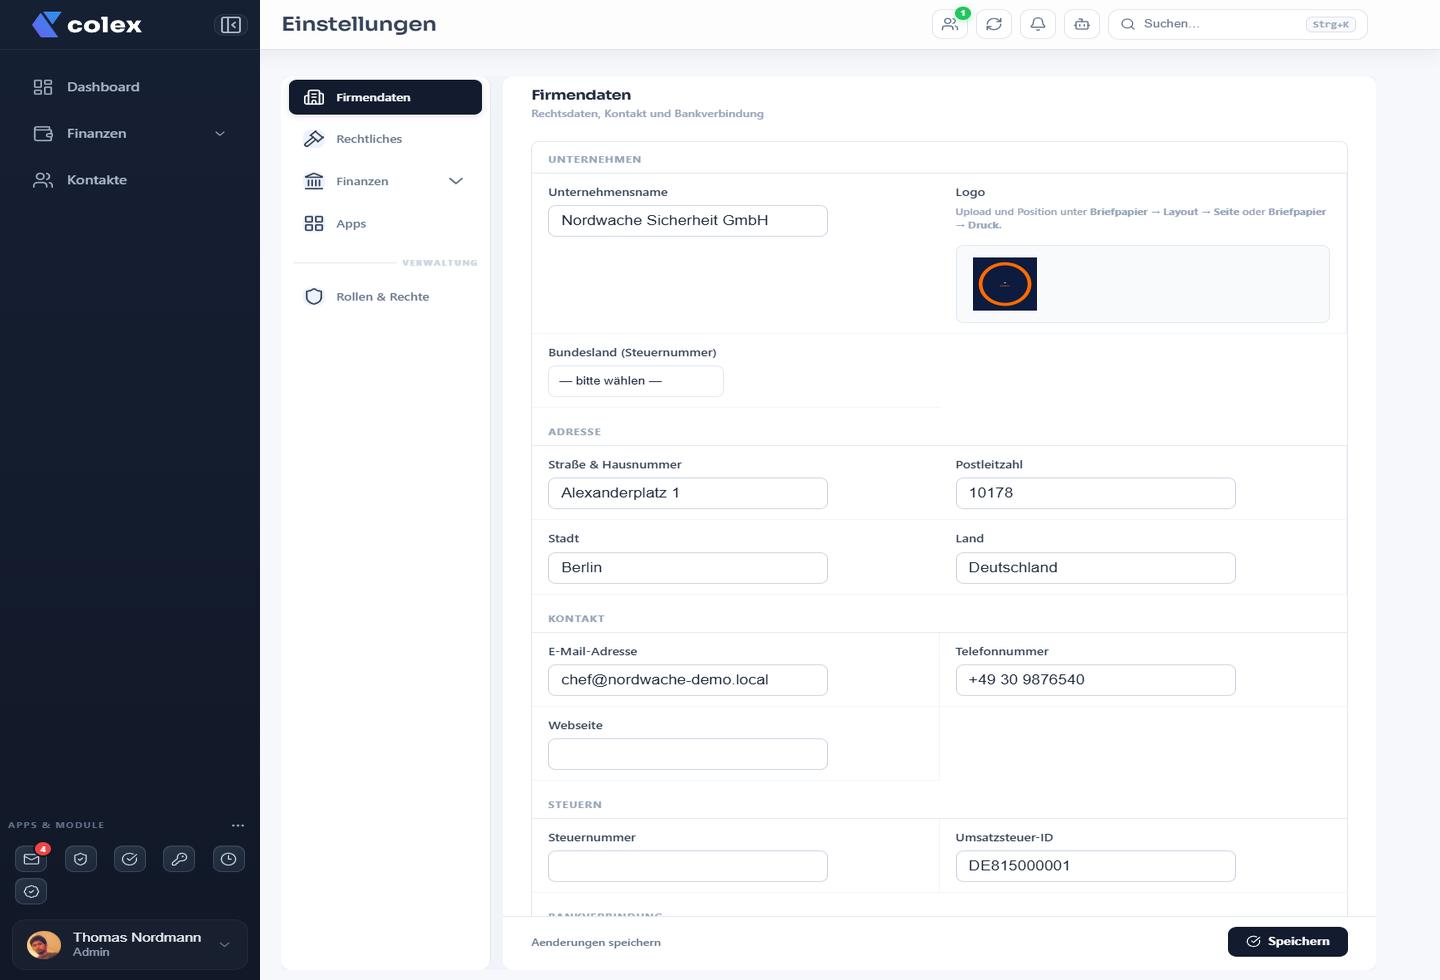Click Thomas Nordmann profile avatar
Viewport: 1440px width, 980px height.
(44, 945)
